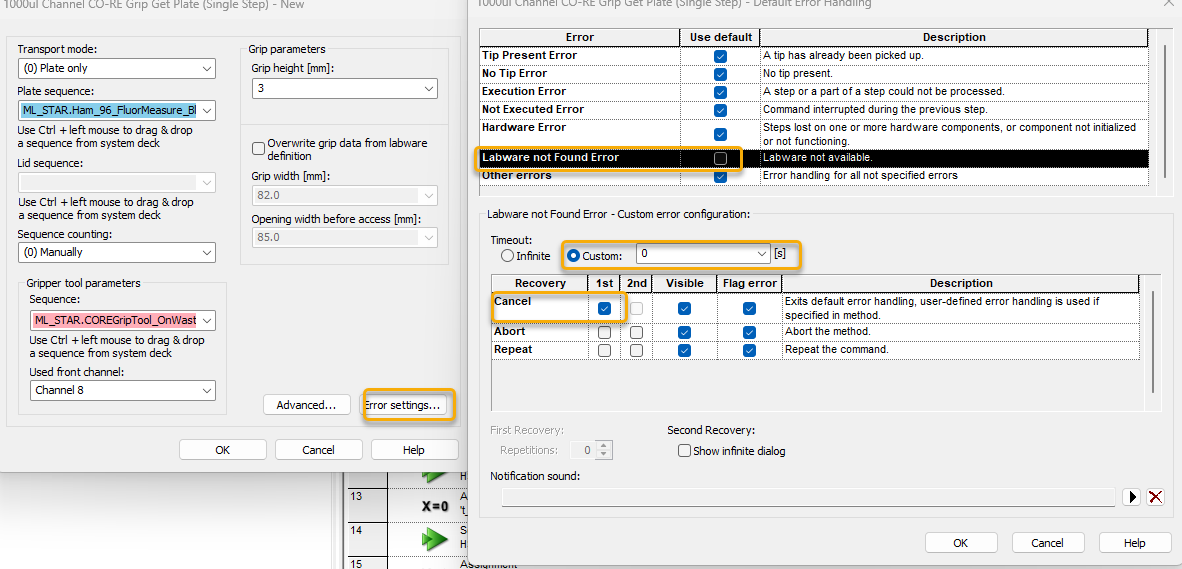Screen dimensions: 1182x569
Task: Select the Hardware Error row in error list
Action: [580, 128]
